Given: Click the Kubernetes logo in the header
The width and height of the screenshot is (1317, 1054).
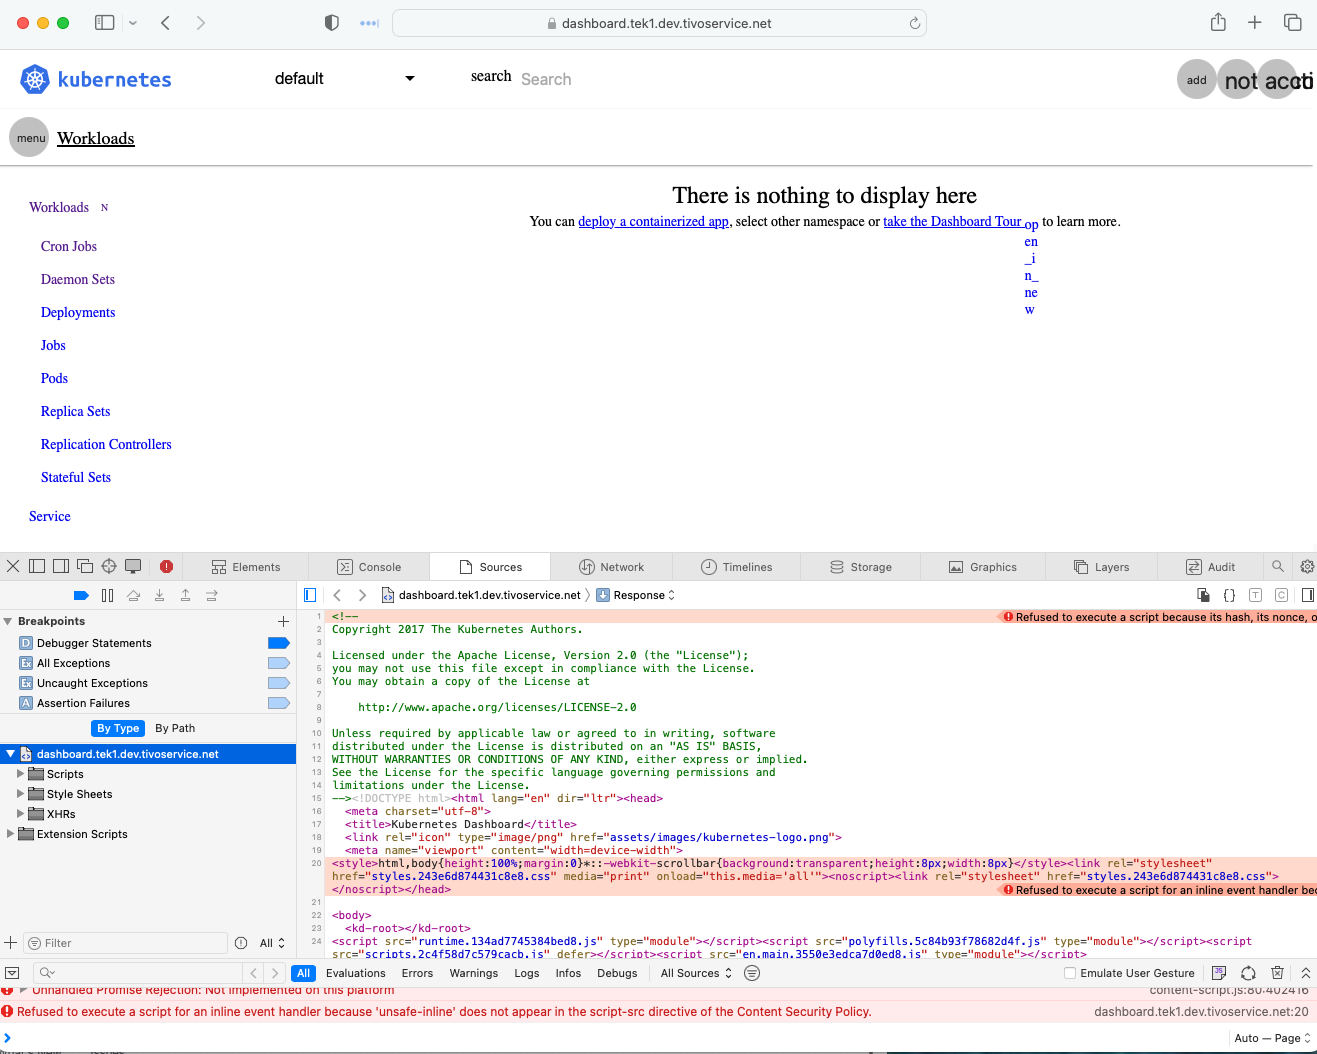Looking at the screenshot, I should [x=33, y=79].
